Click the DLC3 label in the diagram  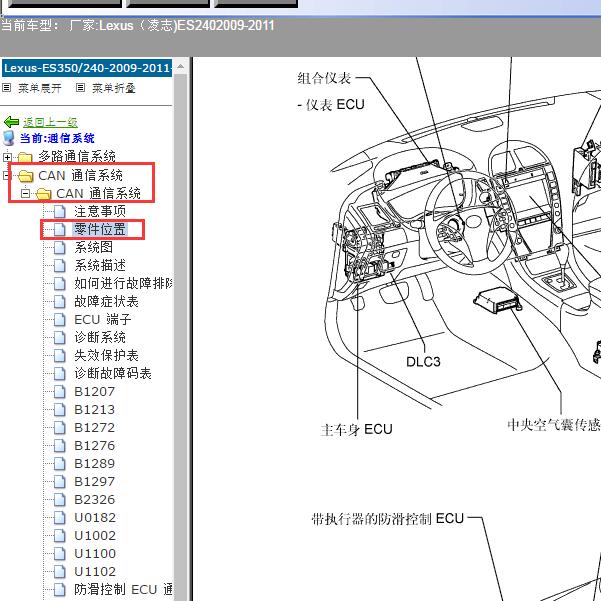point(423,361)
